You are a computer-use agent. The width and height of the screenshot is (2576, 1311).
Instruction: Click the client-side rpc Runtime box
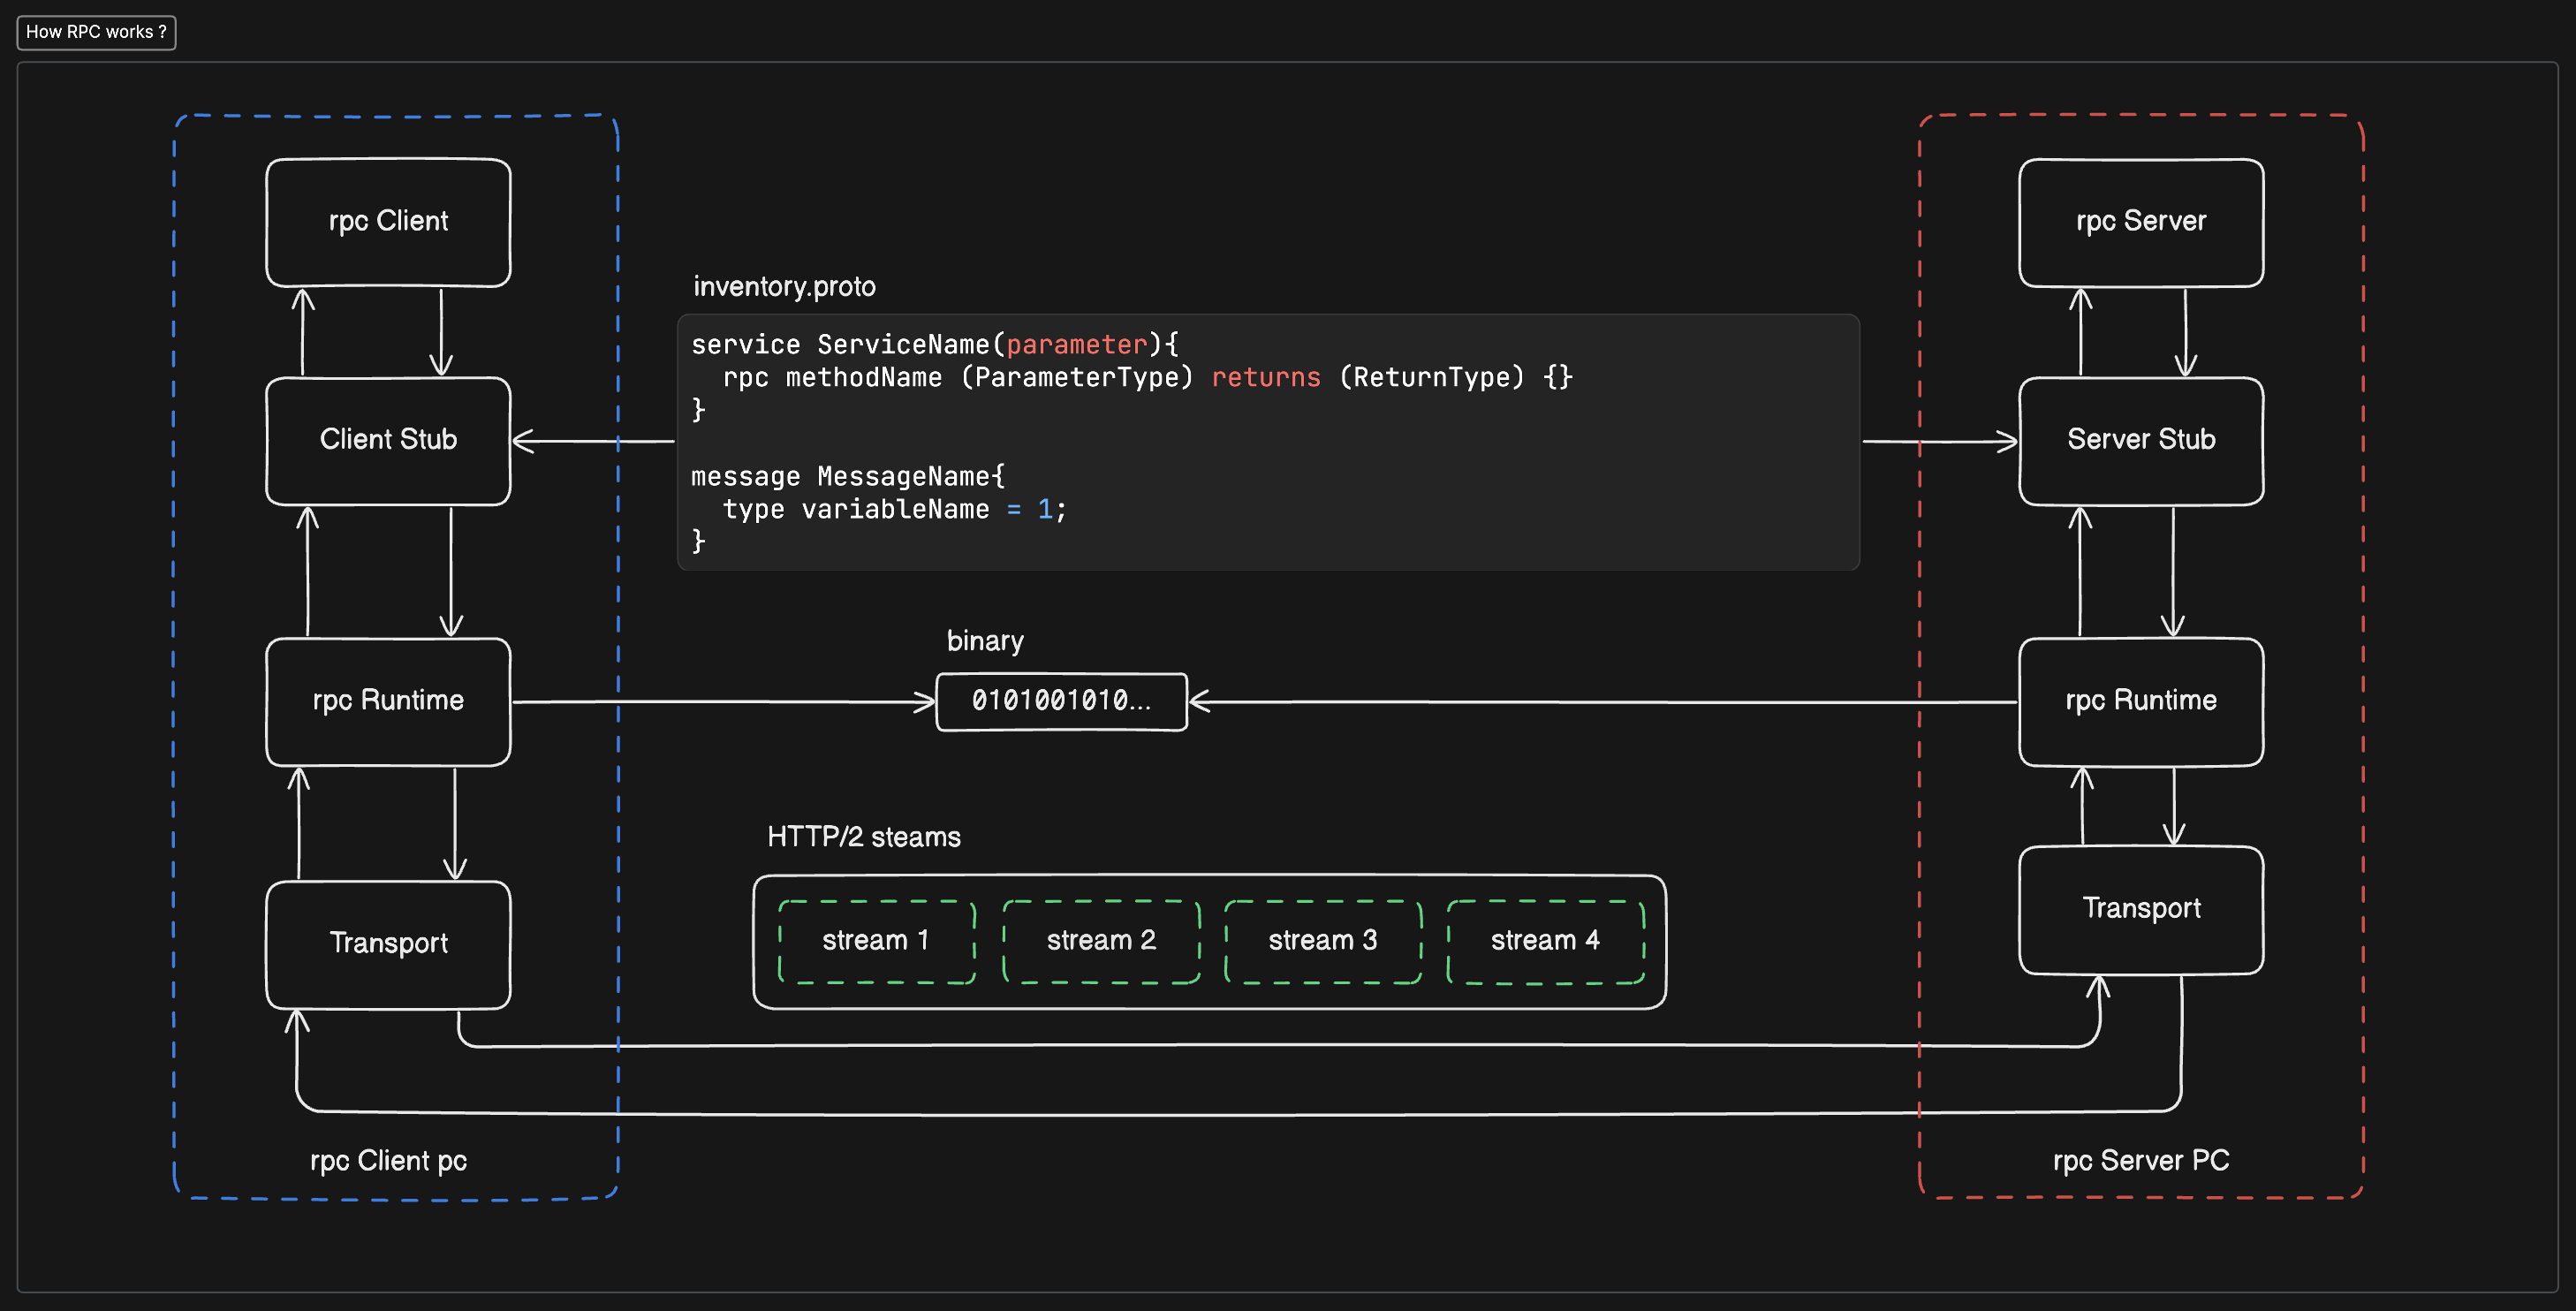point(388,701)
